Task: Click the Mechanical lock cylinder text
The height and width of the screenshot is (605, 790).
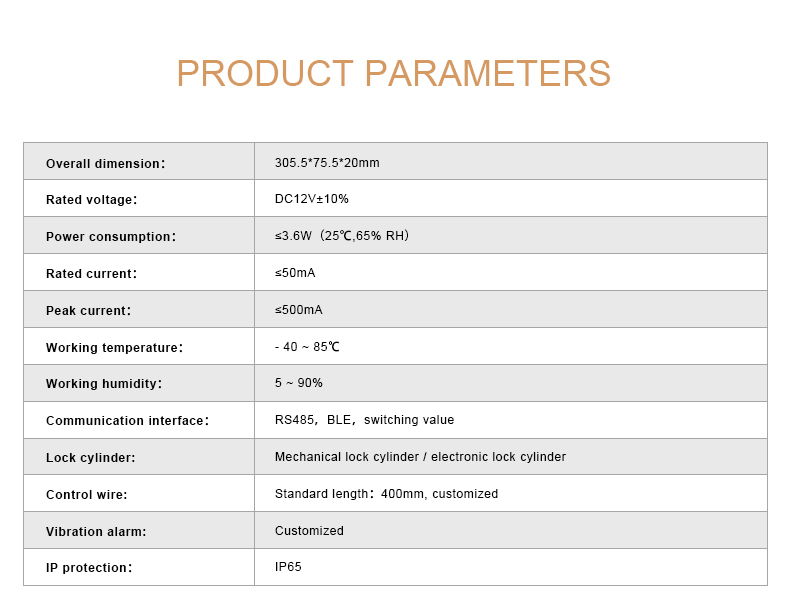Action: [x=346, y=457]
